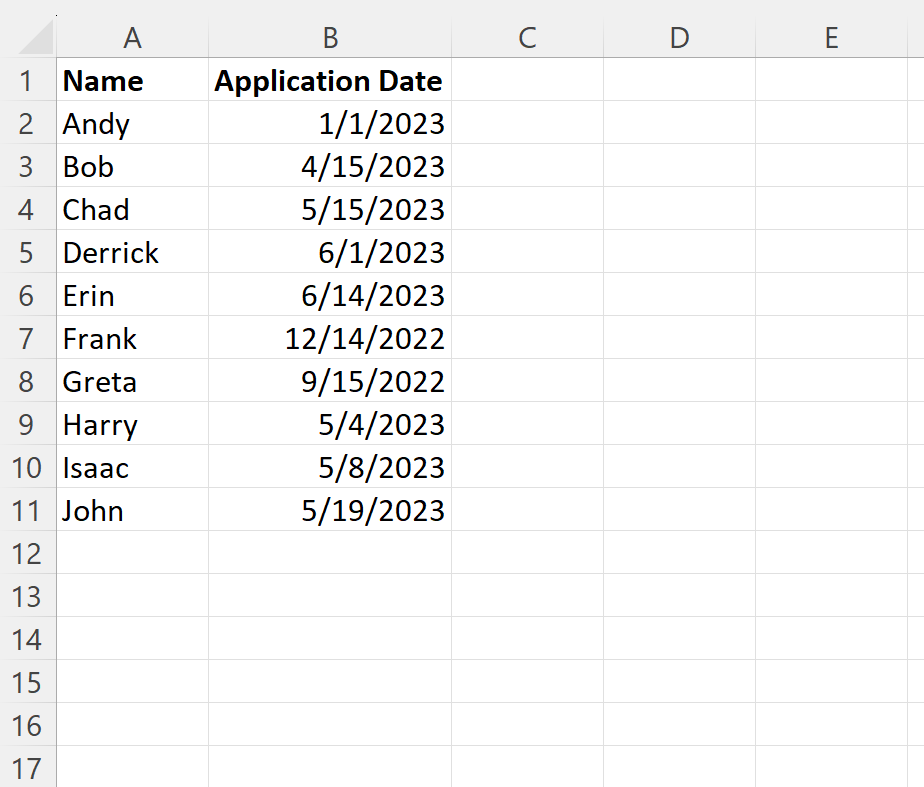
Task: Select column C header
Action: click(x=527, y=38)
